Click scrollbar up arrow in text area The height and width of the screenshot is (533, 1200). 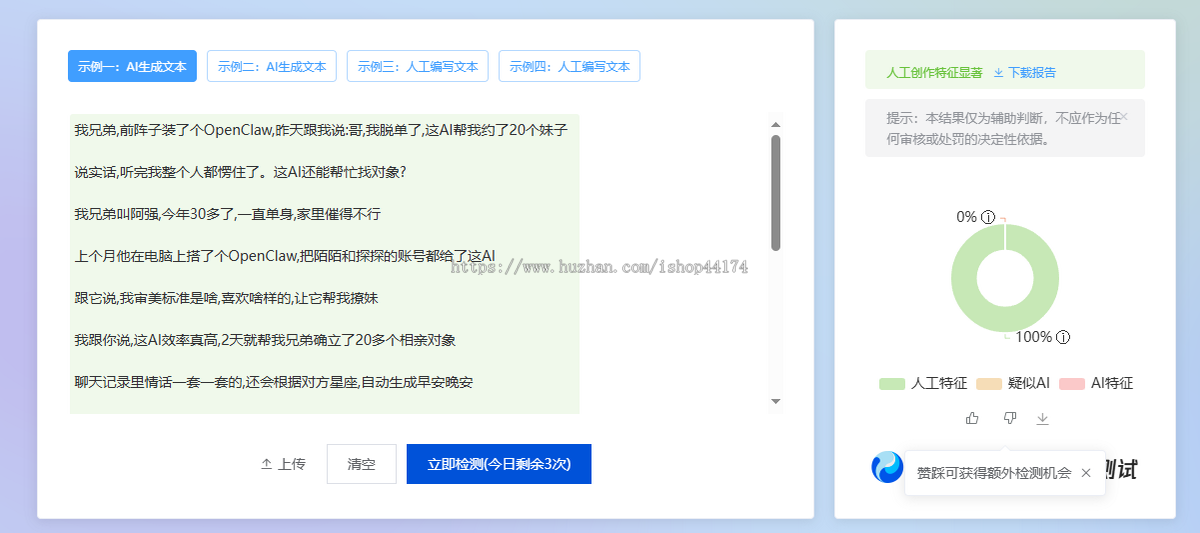tap(775, 125)
